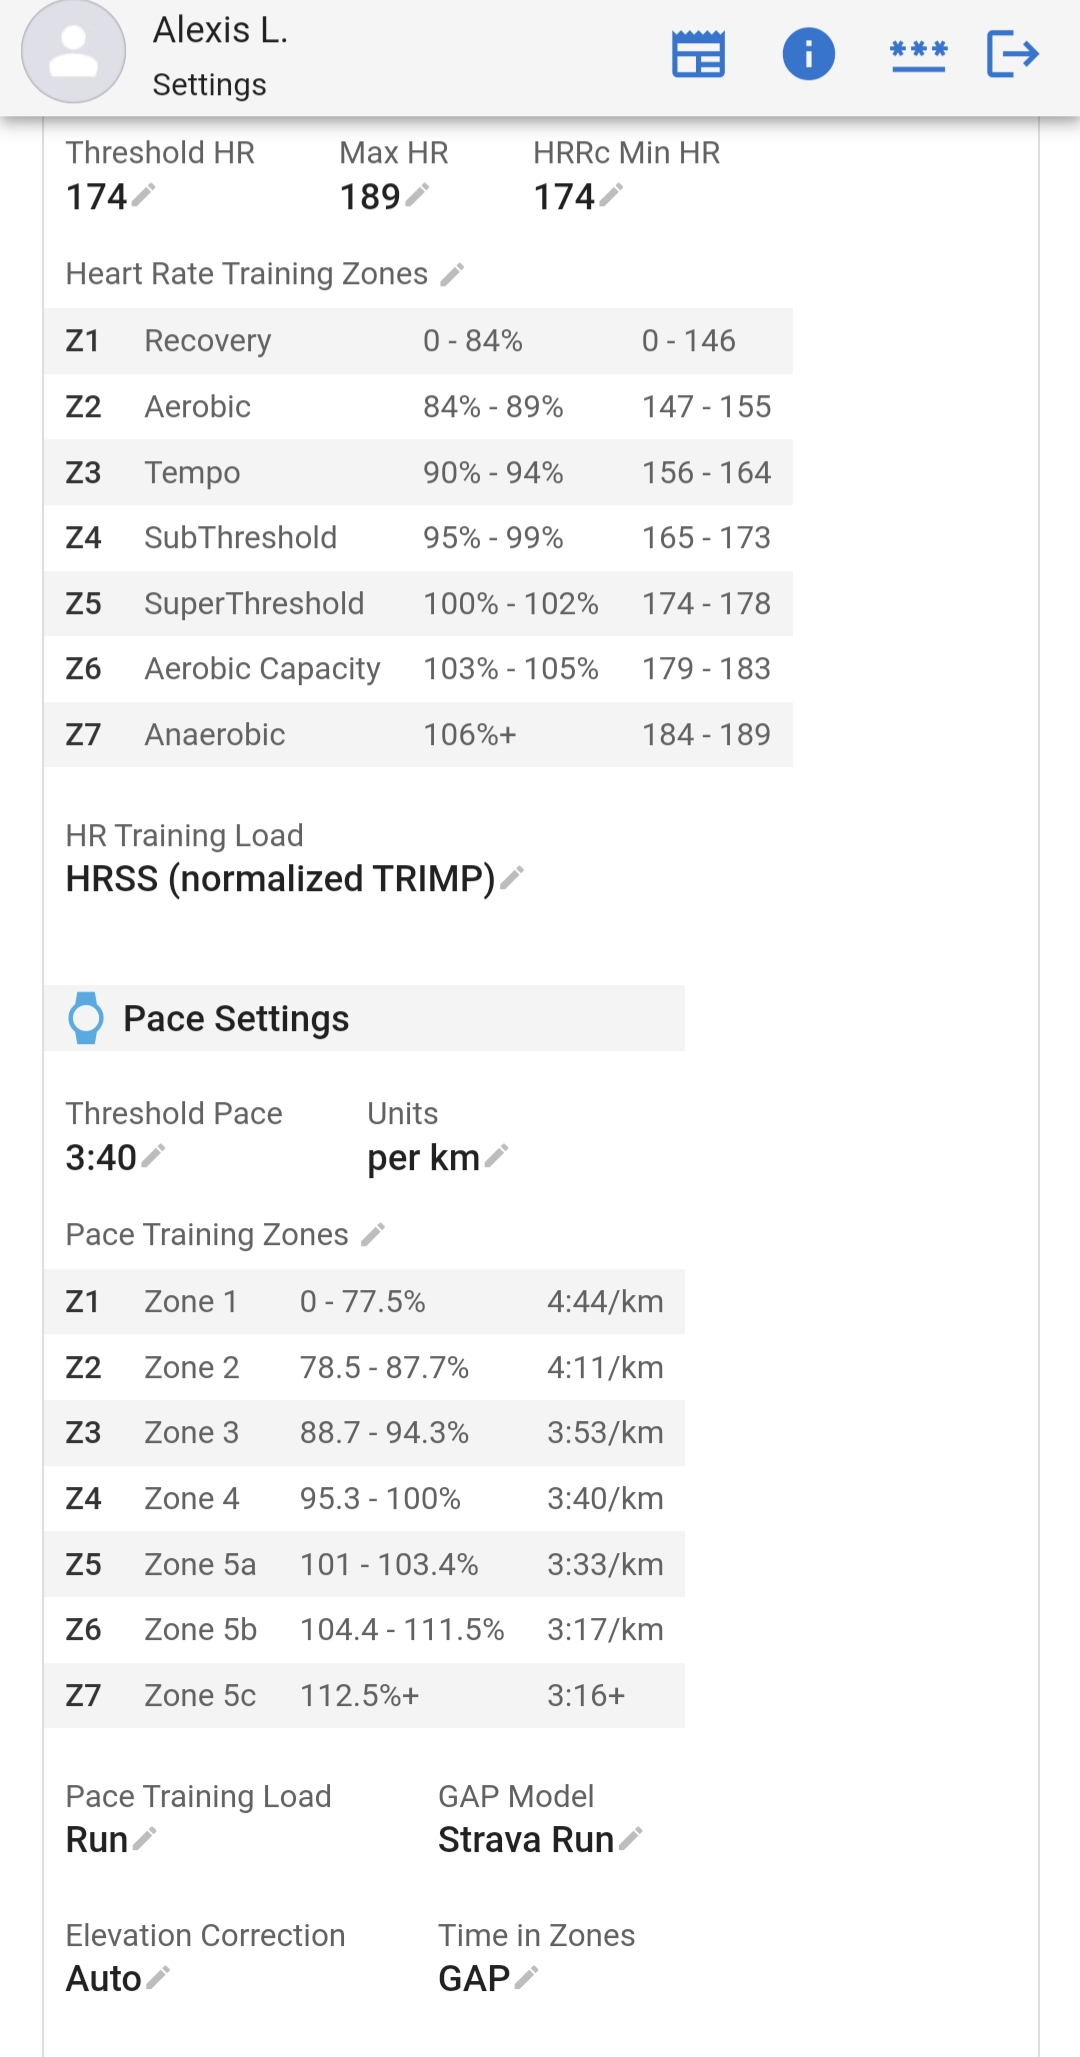The height and width of the screenshot is (2057, 1080).
Task: Click the blue info icon
Action: (x=808, y=54)
